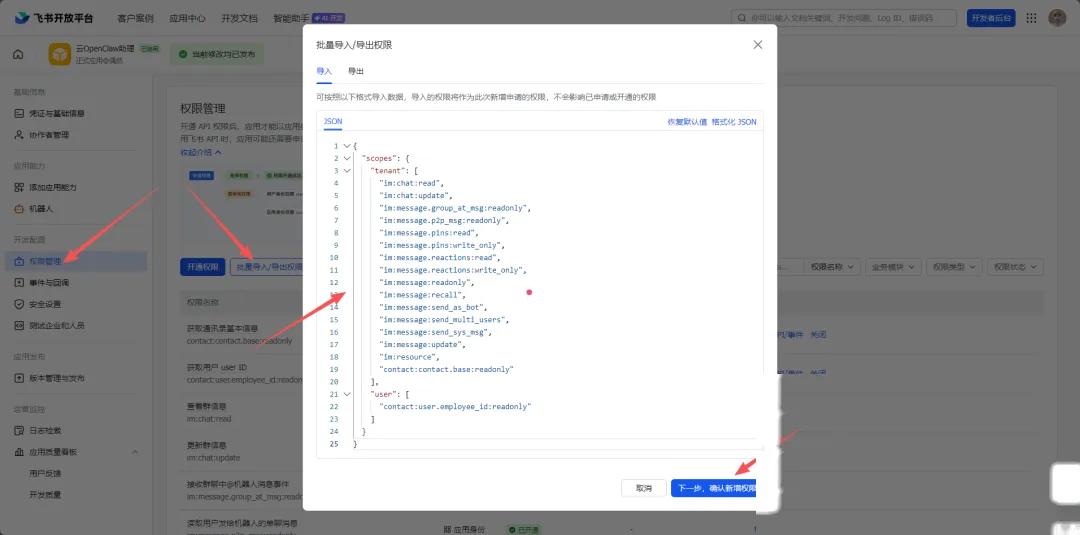This screenshot has height=535, width=1080.
Task: Open the 权限类型 filter dropdown
Action: tap(955, 267)
